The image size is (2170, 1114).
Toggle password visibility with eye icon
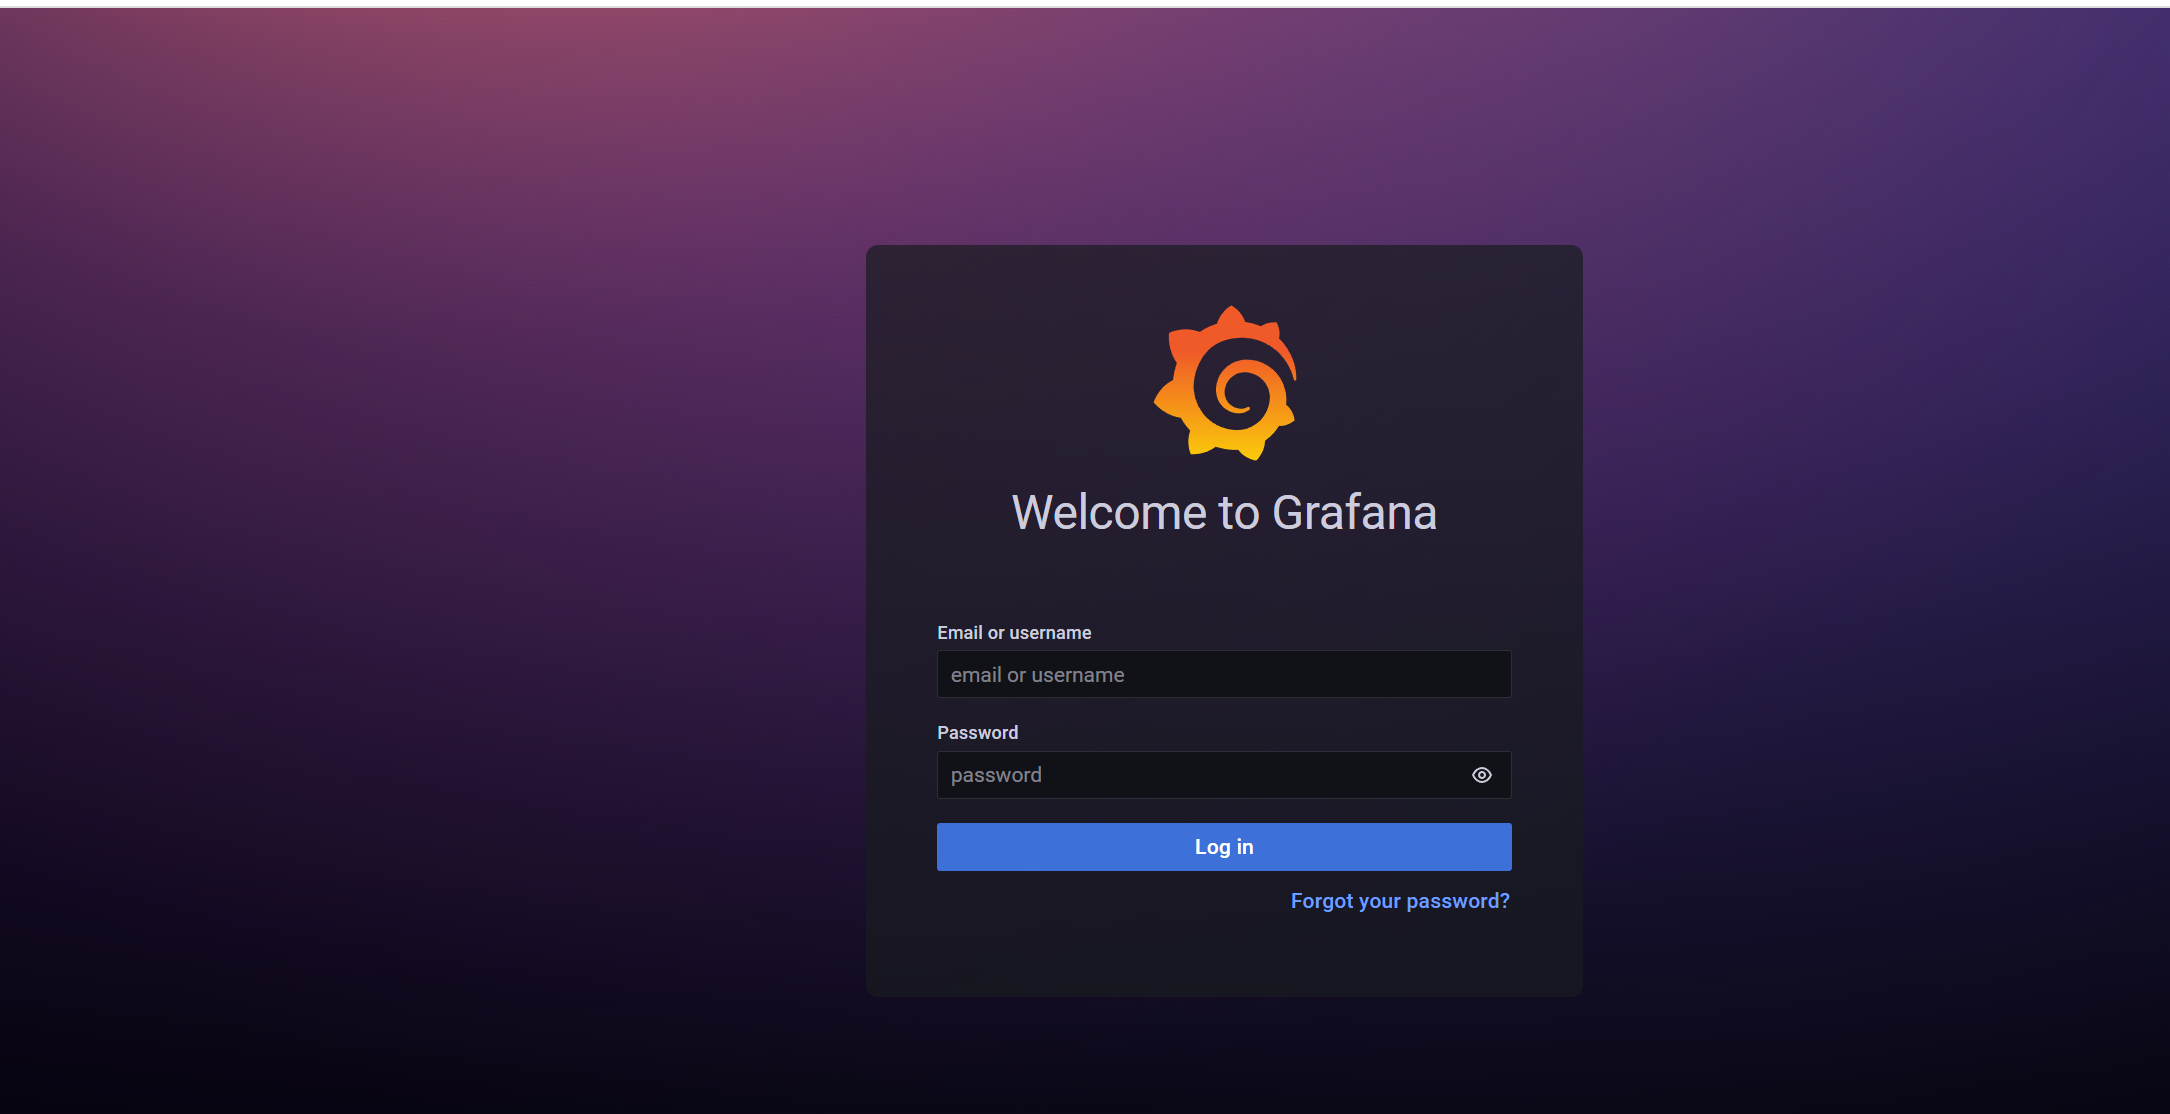click(1481, 775)
